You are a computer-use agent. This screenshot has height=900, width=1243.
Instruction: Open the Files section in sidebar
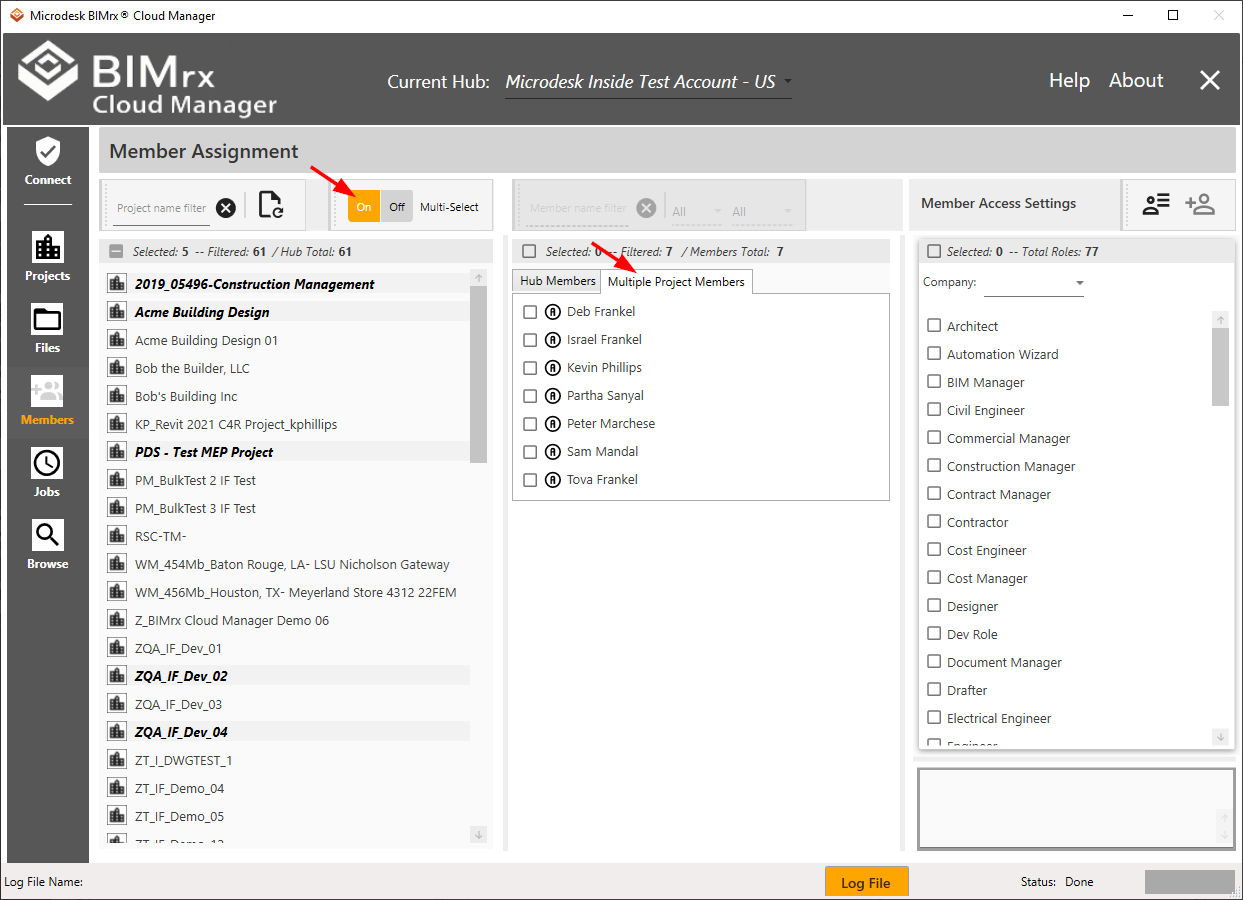[x=47, y=329]
